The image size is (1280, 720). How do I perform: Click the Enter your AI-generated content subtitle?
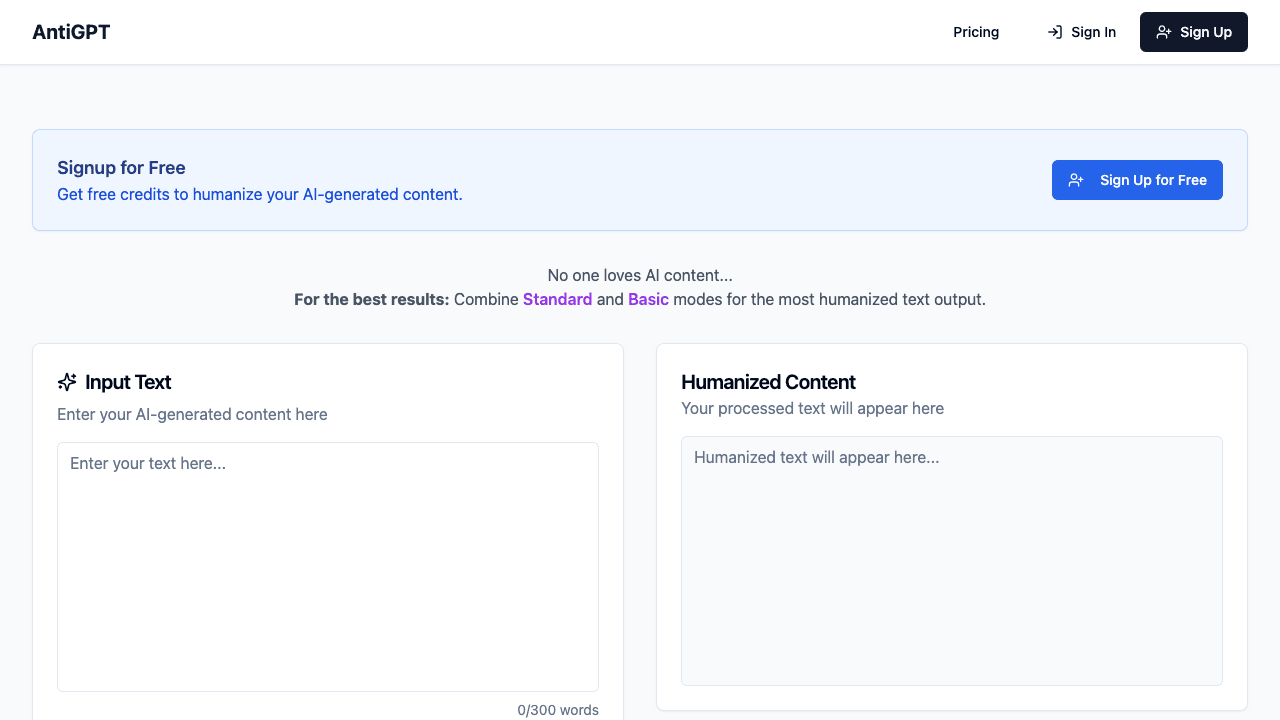(192, 414)
